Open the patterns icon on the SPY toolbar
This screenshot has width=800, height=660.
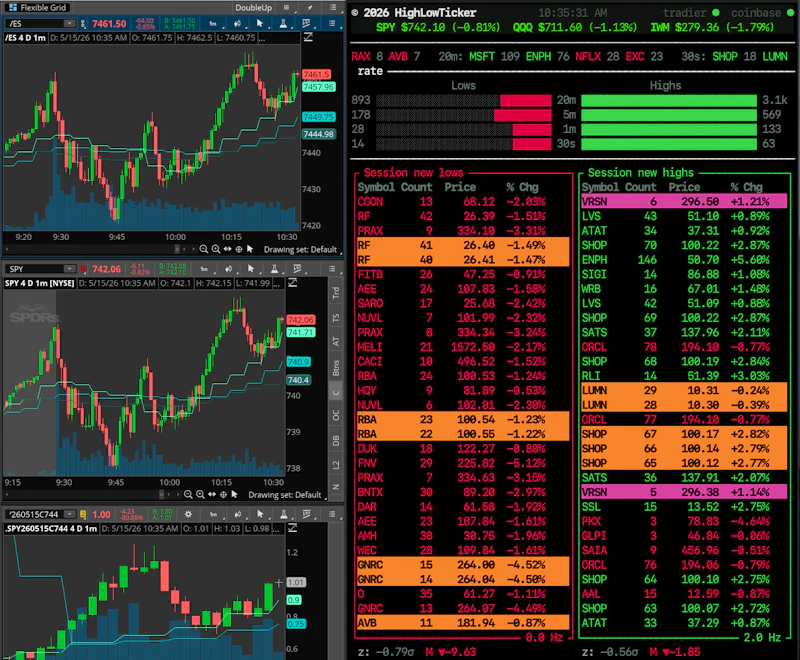pos(297,269)
